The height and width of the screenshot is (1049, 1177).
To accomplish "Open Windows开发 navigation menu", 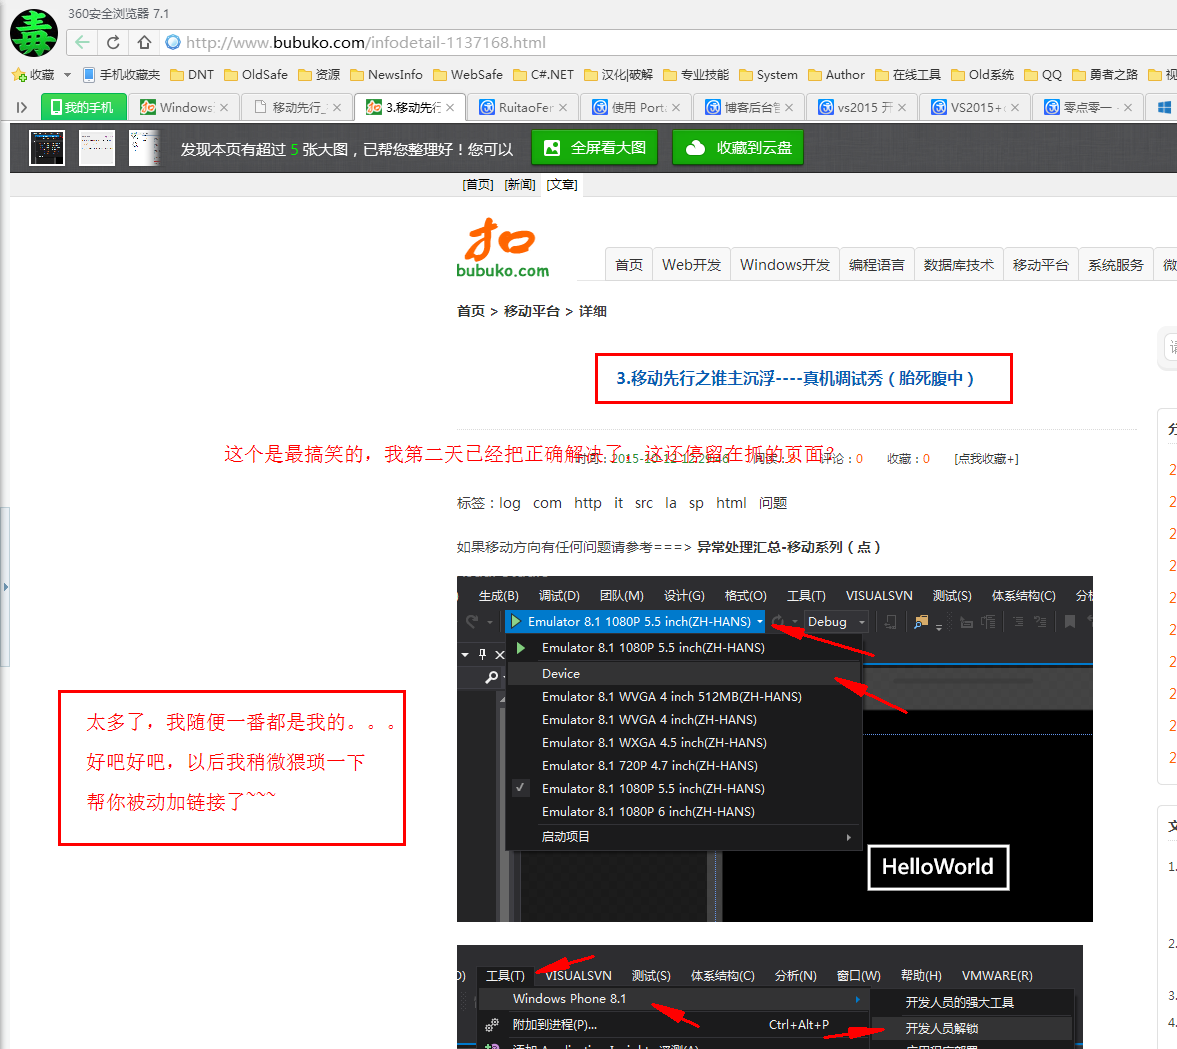I will pos(785,264).
